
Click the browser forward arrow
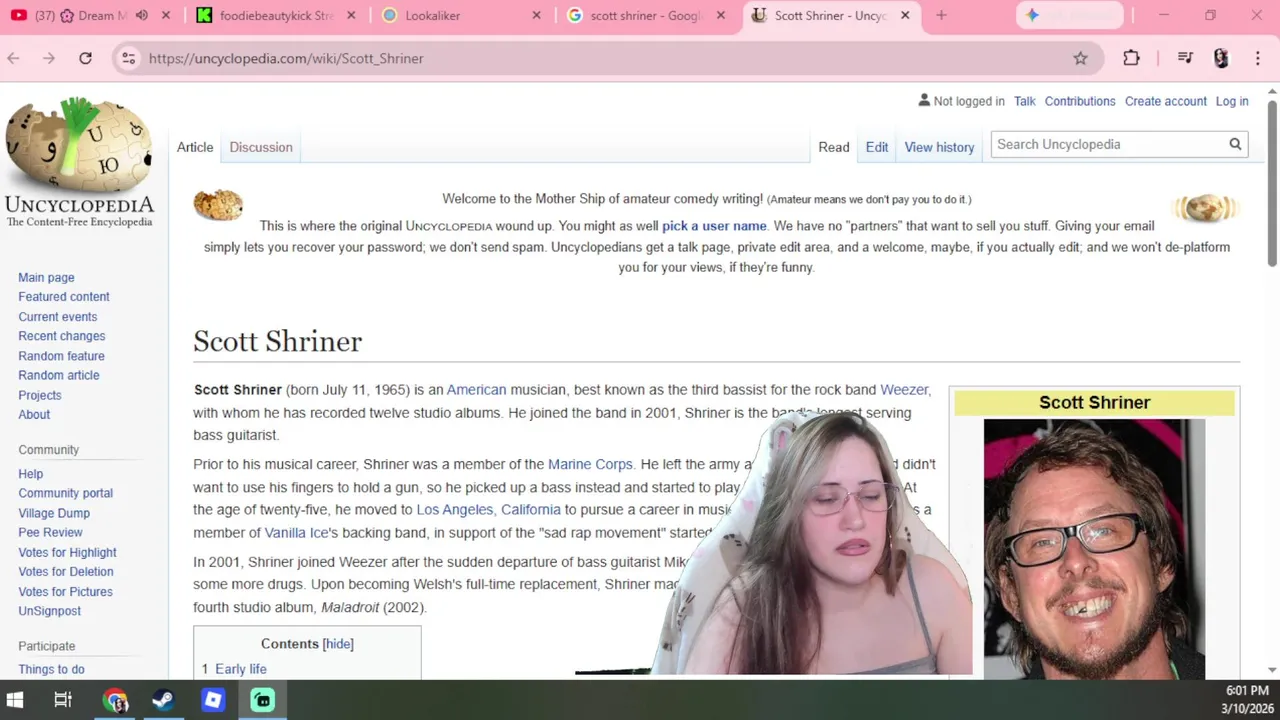coord(49,58)
